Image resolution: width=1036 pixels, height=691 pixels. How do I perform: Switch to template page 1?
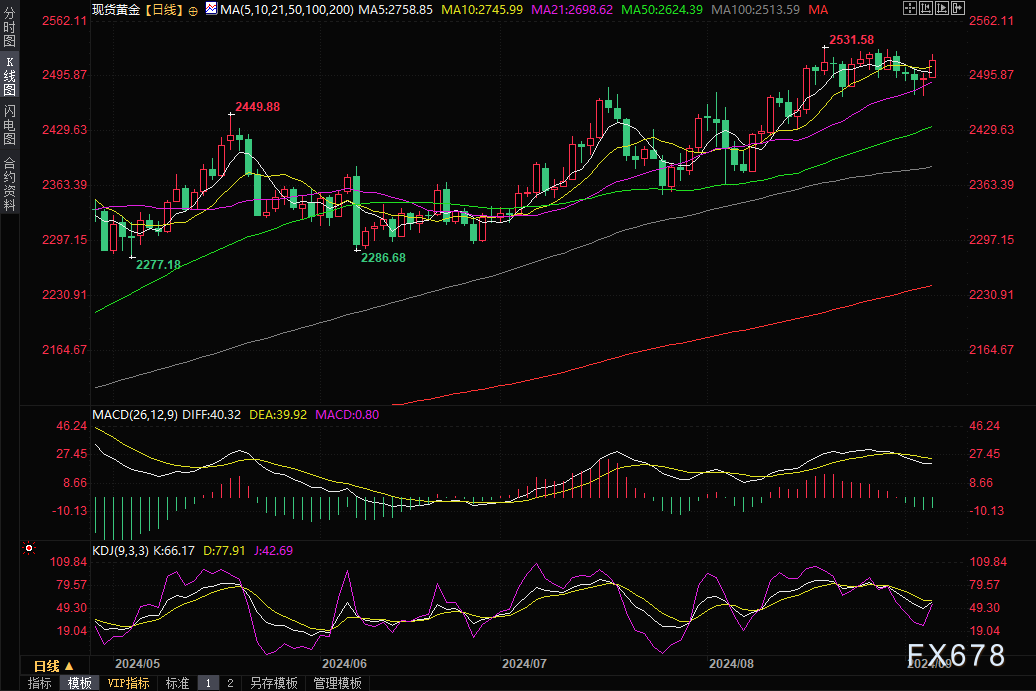[x=208, y=683]
